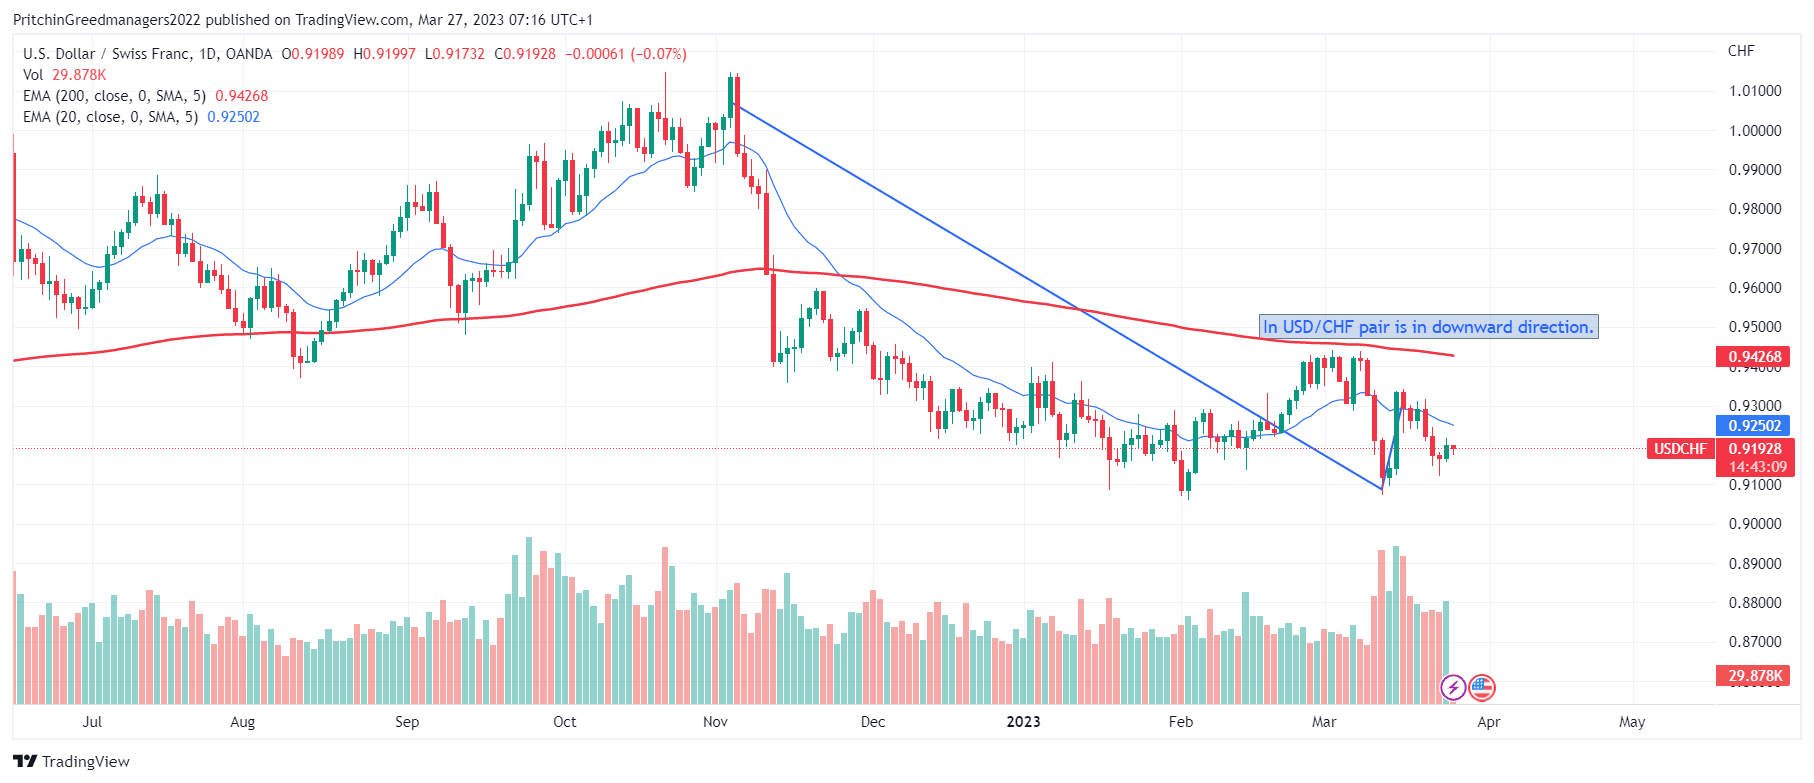Screen dimensions: 1814x783
Task: Click the 'May' label on time axis
Action: [1632, 722]
